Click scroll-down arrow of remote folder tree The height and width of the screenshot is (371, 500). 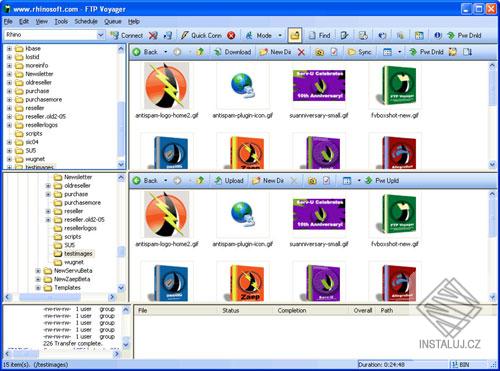pos(121,164)
